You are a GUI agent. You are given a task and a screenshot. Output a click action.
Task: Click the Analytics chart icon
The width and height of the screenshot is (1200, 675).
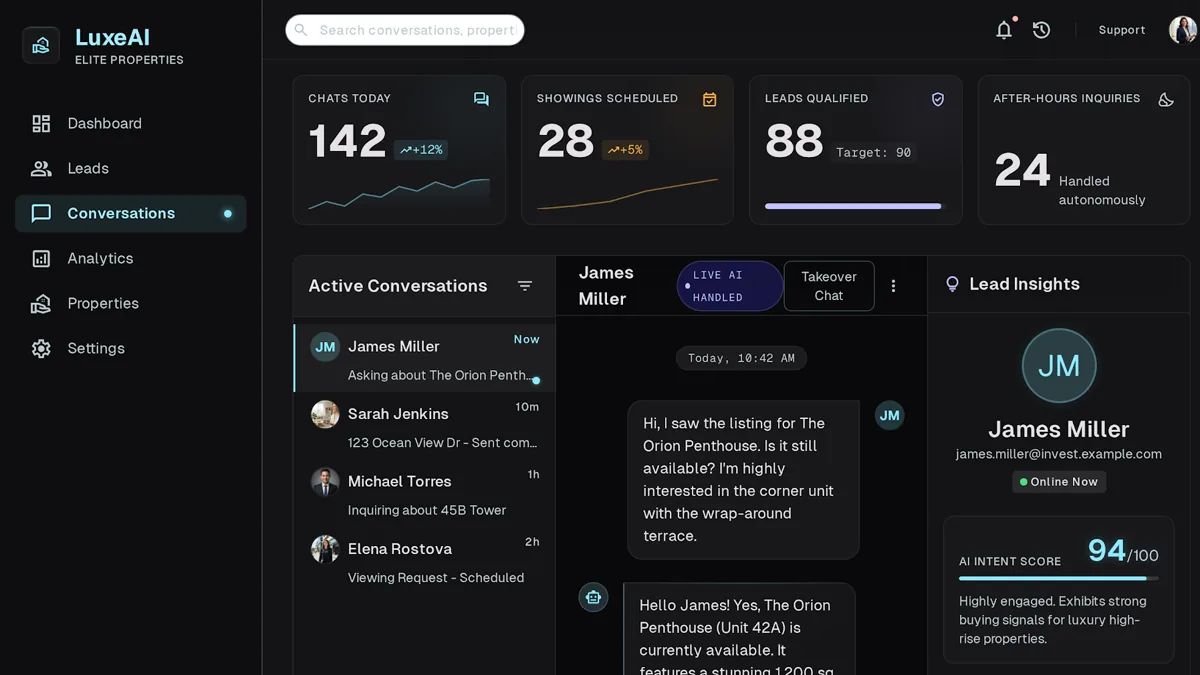point(41,259)
